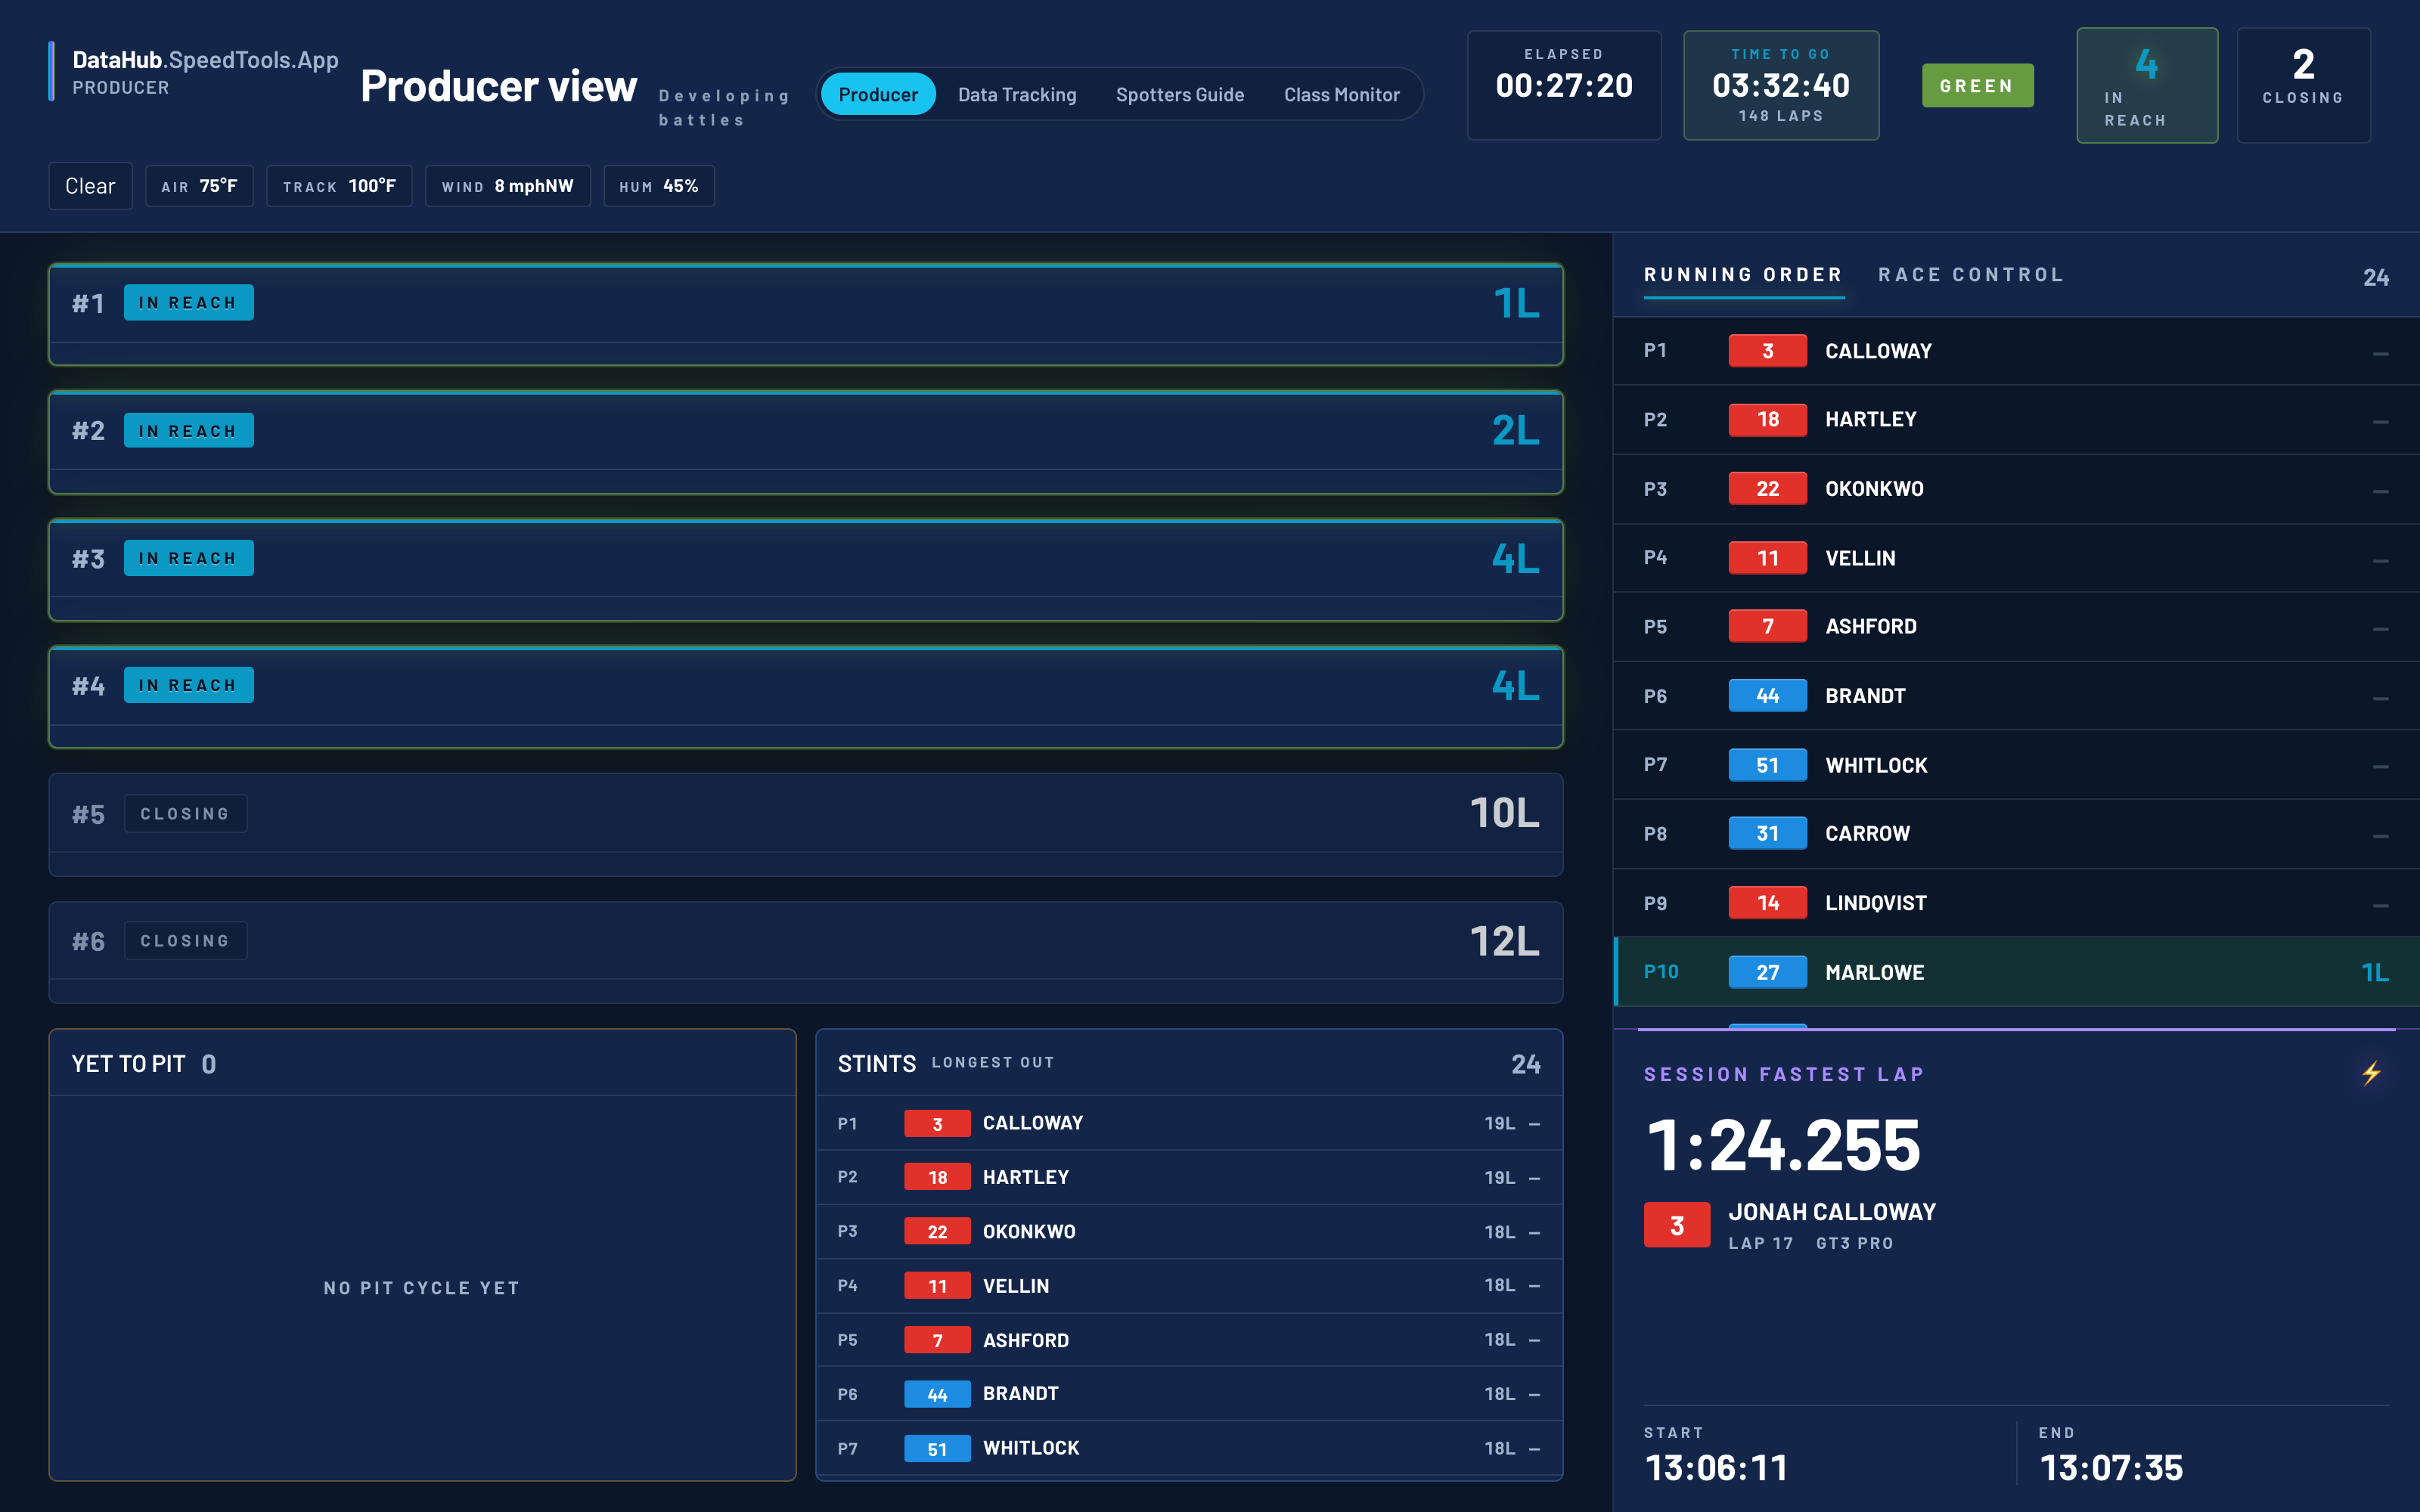Click car number 44 badge in running order
2420x1512 pixels.
[x=1767, y=696]
